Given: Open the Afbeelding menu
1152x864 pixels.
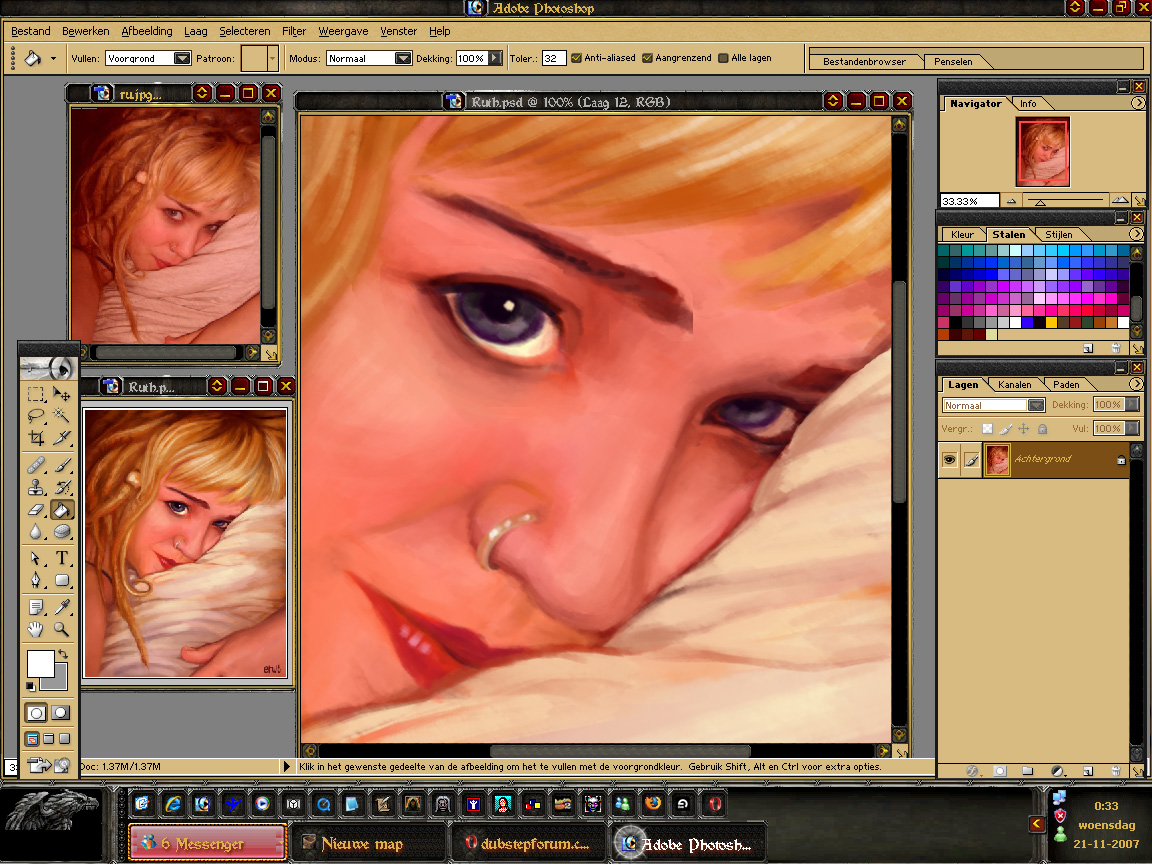Looking at the screenshot, I should [147, 31].
